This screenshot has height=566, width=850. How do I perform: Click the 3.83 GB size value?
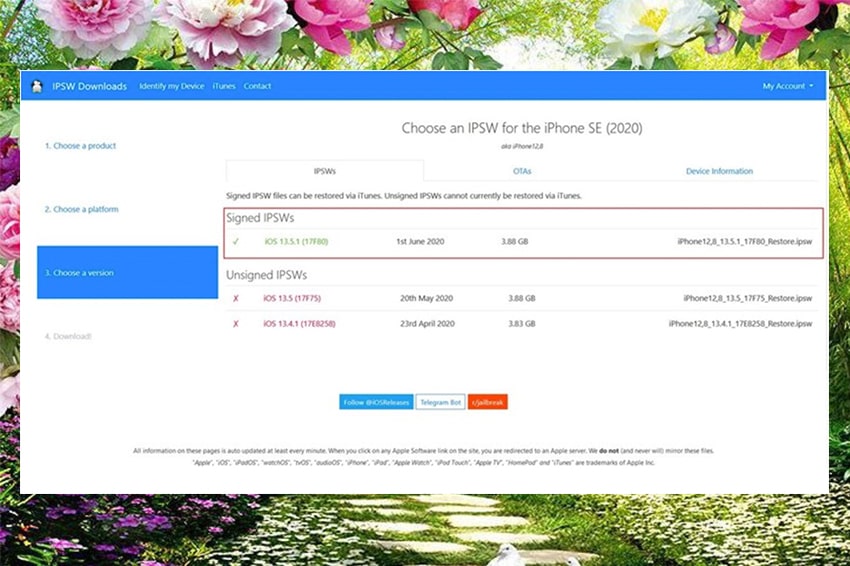521,324
